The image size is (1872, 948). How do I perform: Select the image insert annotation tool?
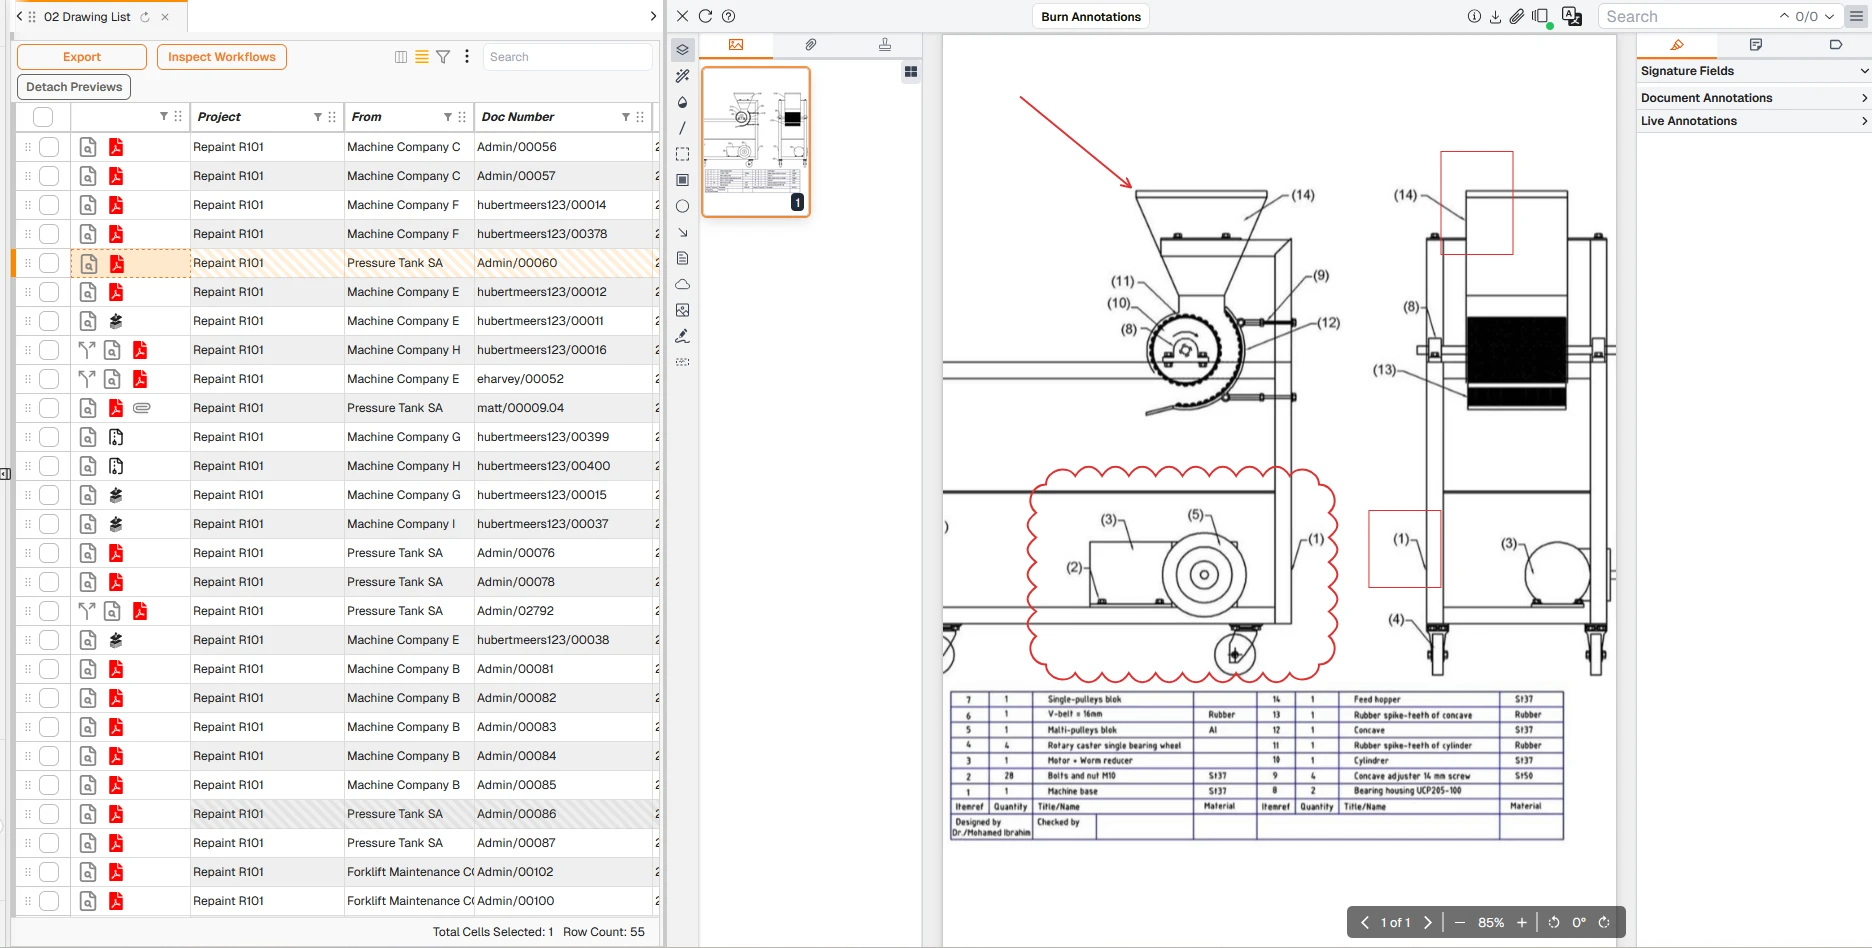682,310
